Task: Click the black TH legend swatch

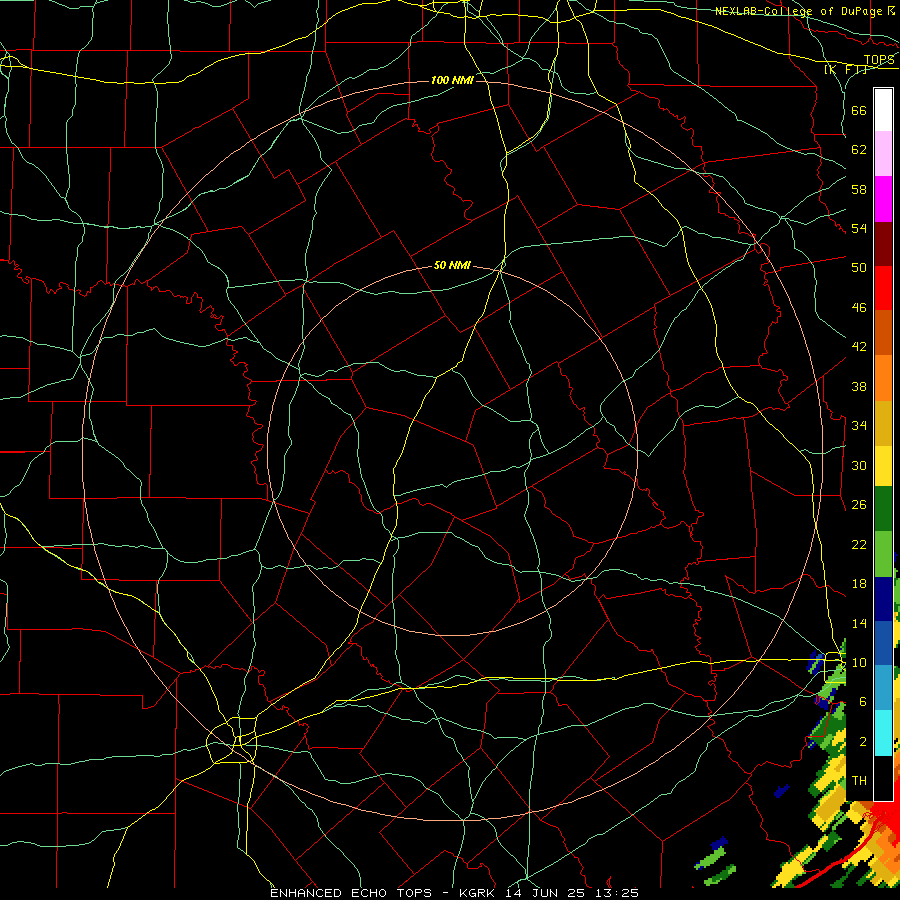Action: pos(883,778)
